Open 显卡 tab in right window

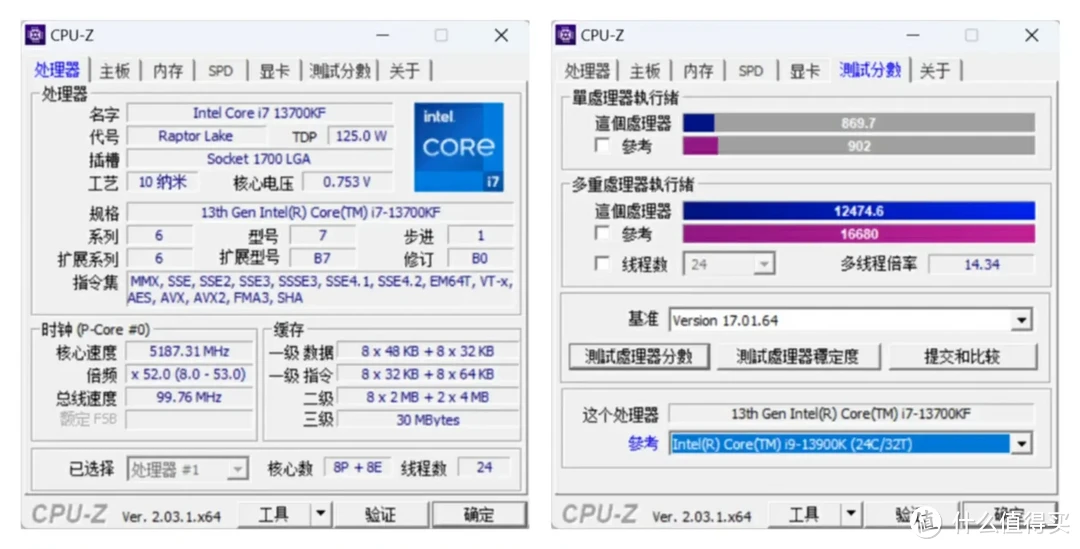click(x=804, y=70)
